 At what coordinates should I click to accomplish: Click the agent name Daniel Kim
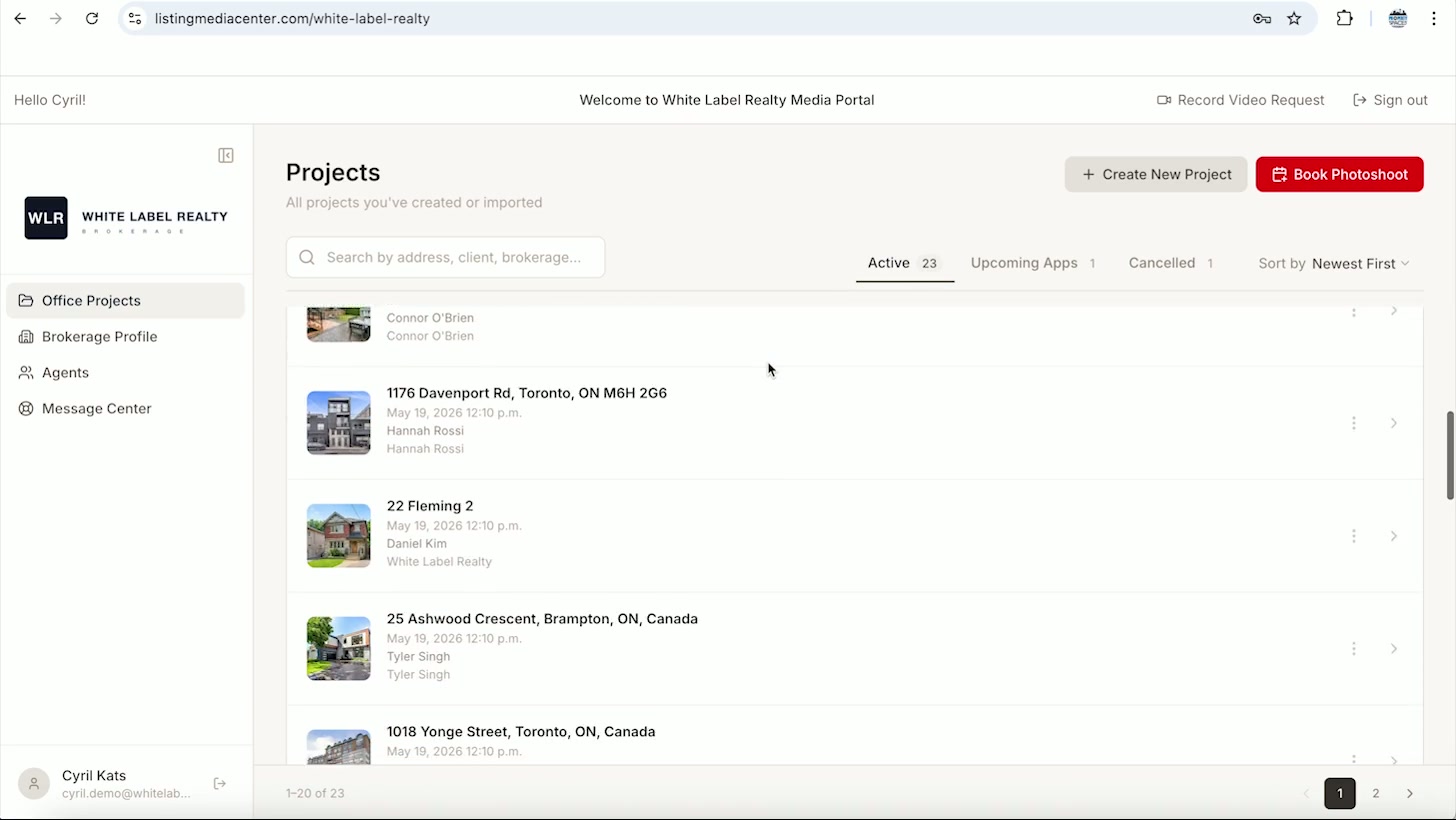[417, 544]
